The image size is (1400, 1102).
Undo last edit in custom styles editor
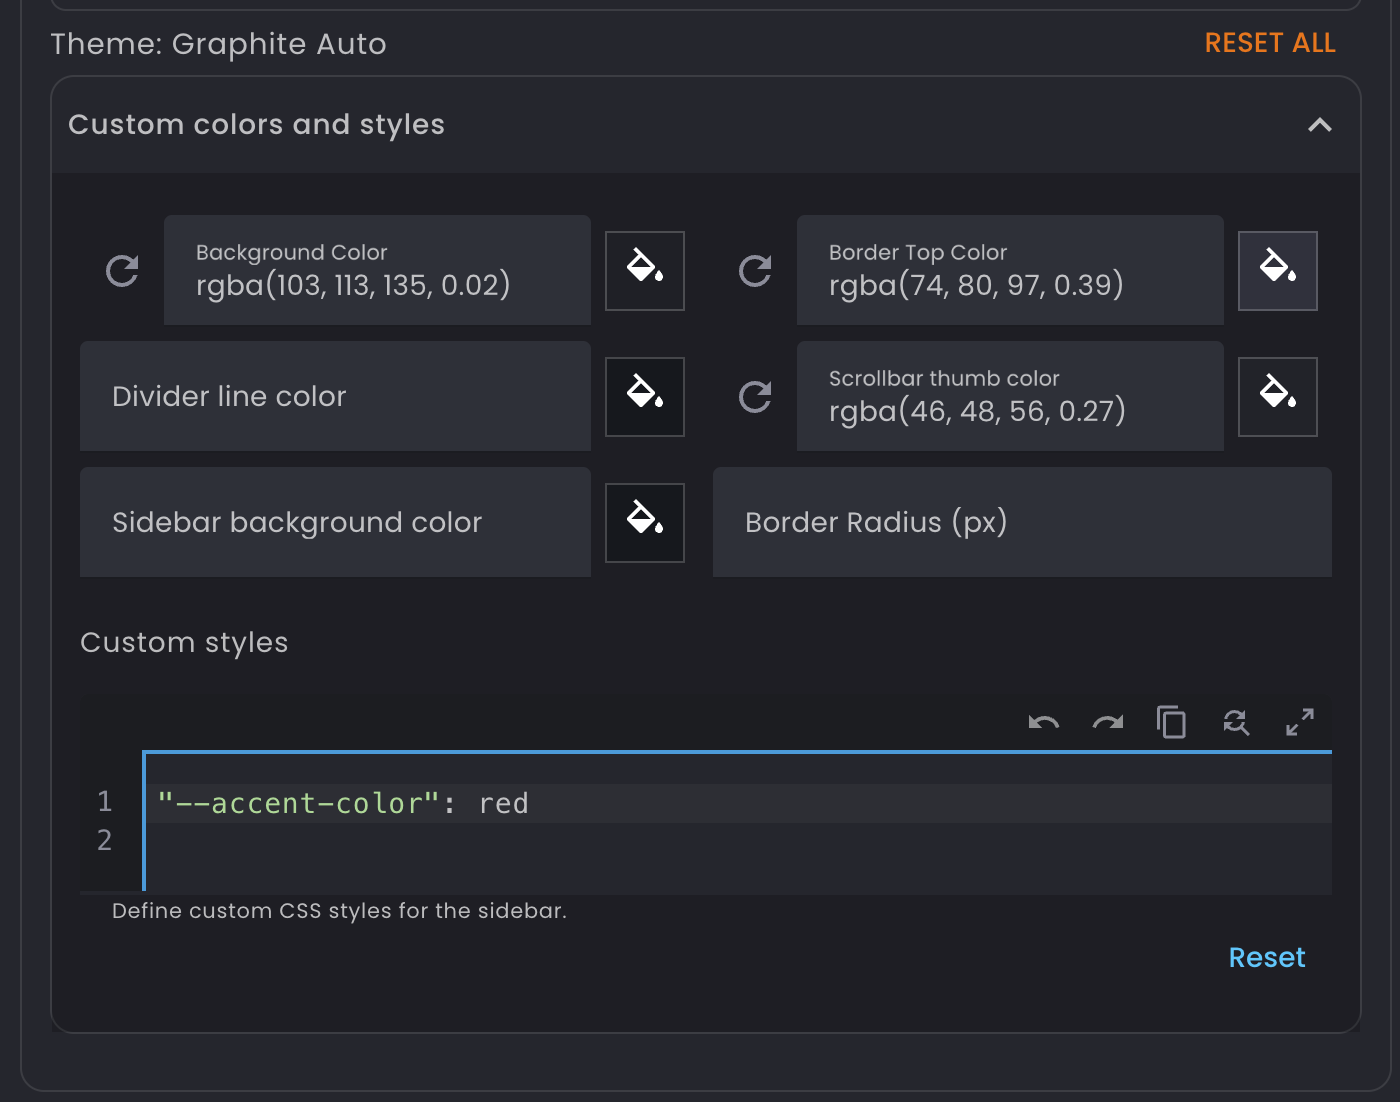[1043, 722]
